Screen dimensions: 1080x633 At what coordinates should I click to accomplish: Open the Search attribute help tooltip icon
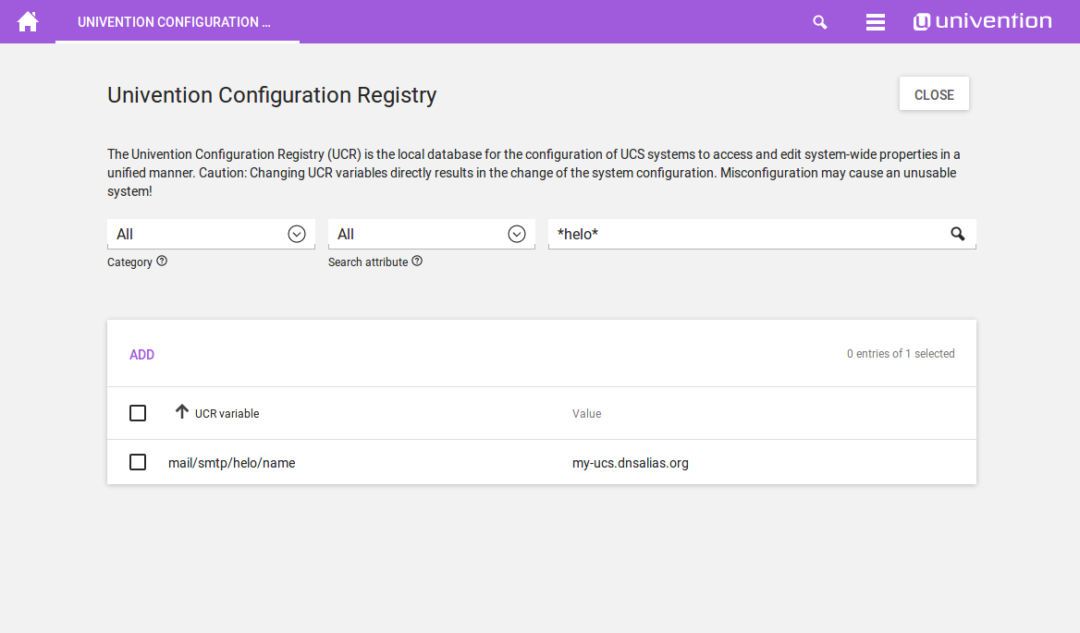[417, 261]
